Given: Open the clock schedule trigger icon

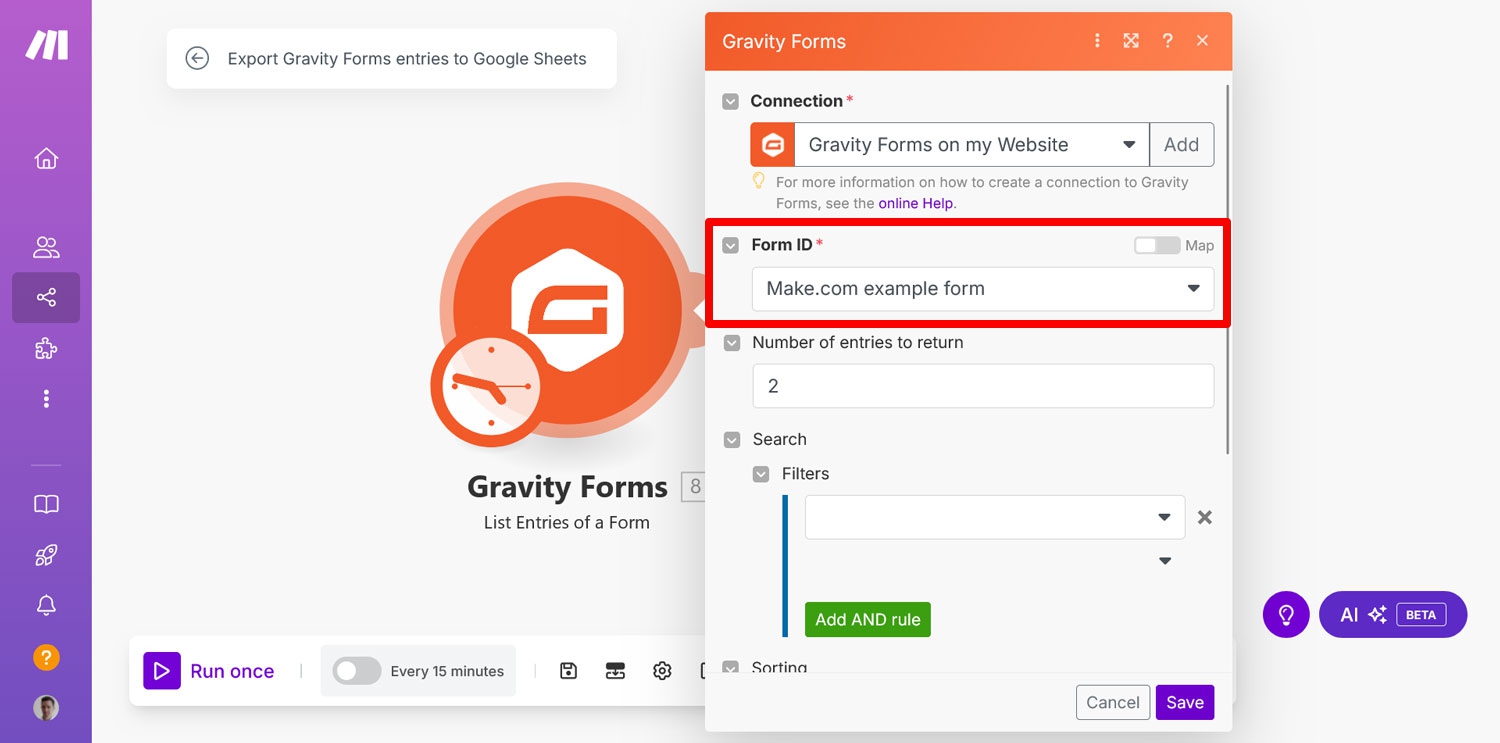Looking at the screenshot, I should pyautogui.click(x=491, y=386).
